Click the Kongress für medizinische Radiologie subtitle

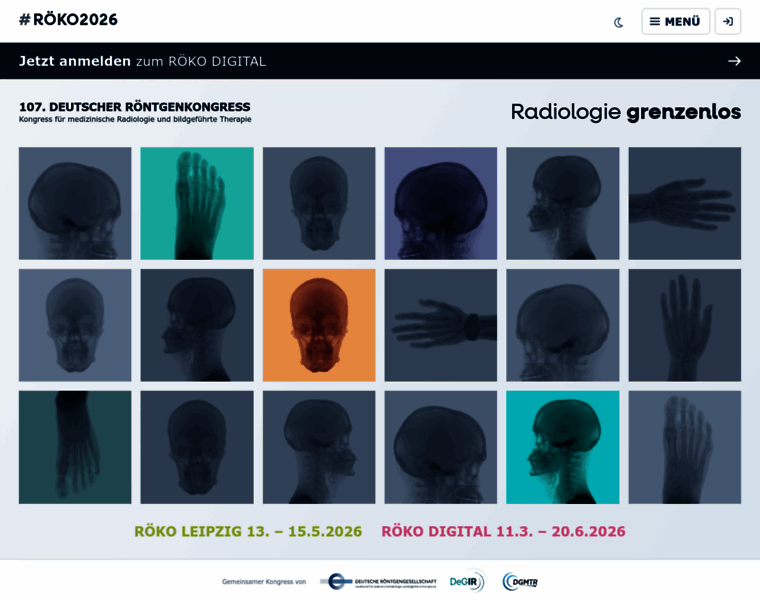pos(135,119)
